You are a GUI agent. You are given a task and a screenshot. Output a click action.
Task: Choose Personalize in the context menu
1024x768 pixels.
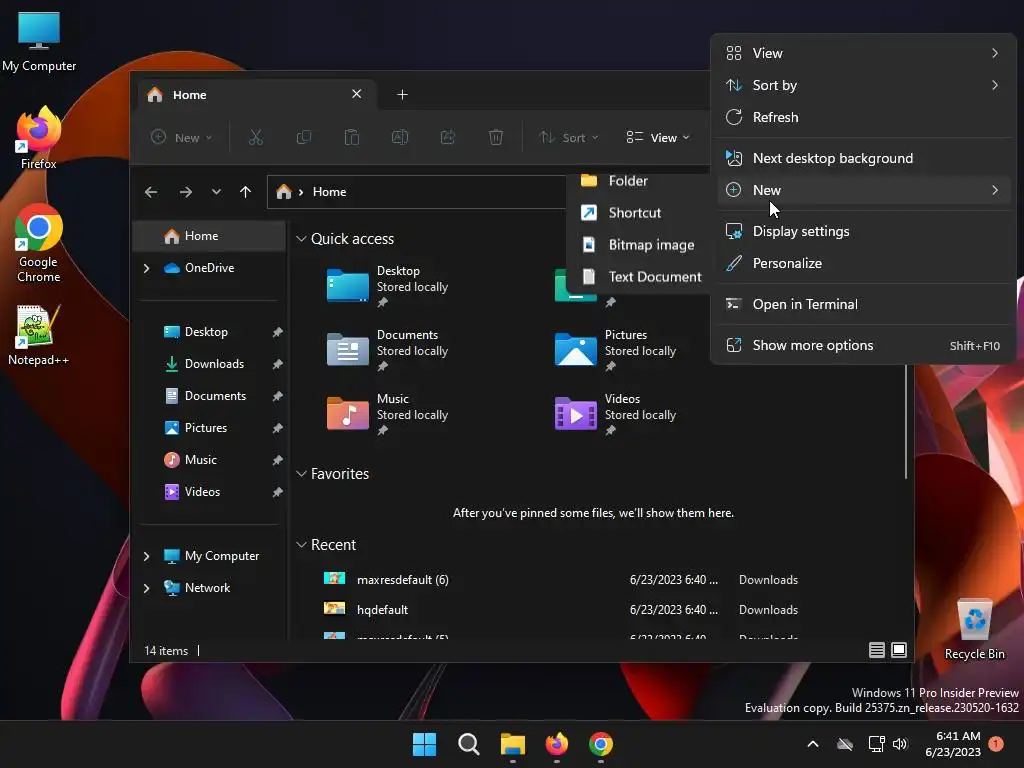click(863, 263)
